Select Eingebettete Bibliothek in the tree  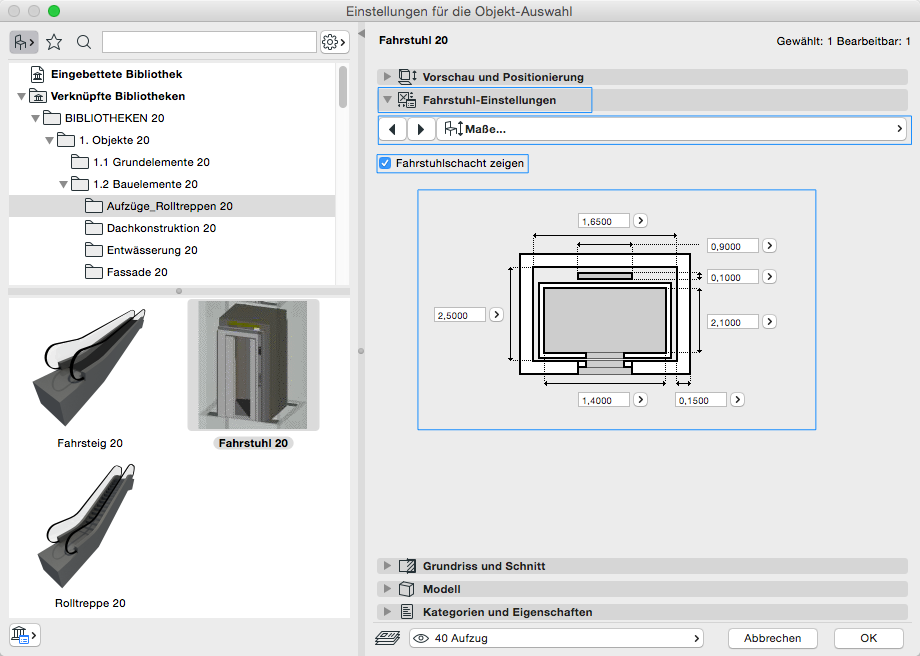(116, 74)
